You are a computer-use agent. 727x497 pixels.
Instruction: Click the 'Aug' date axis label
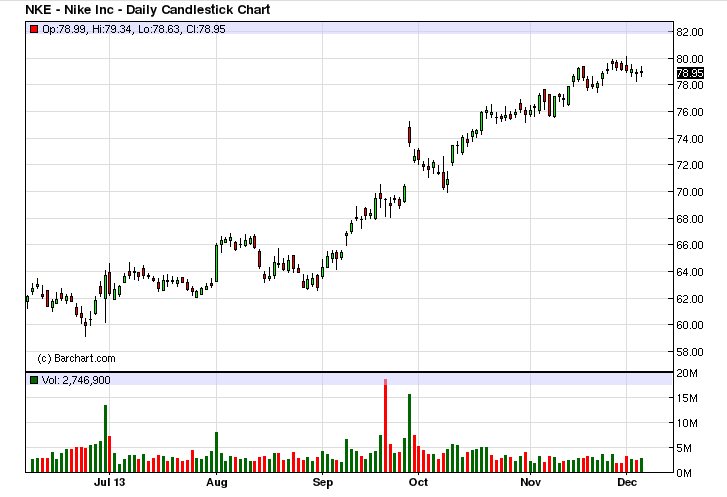point(217,482)
